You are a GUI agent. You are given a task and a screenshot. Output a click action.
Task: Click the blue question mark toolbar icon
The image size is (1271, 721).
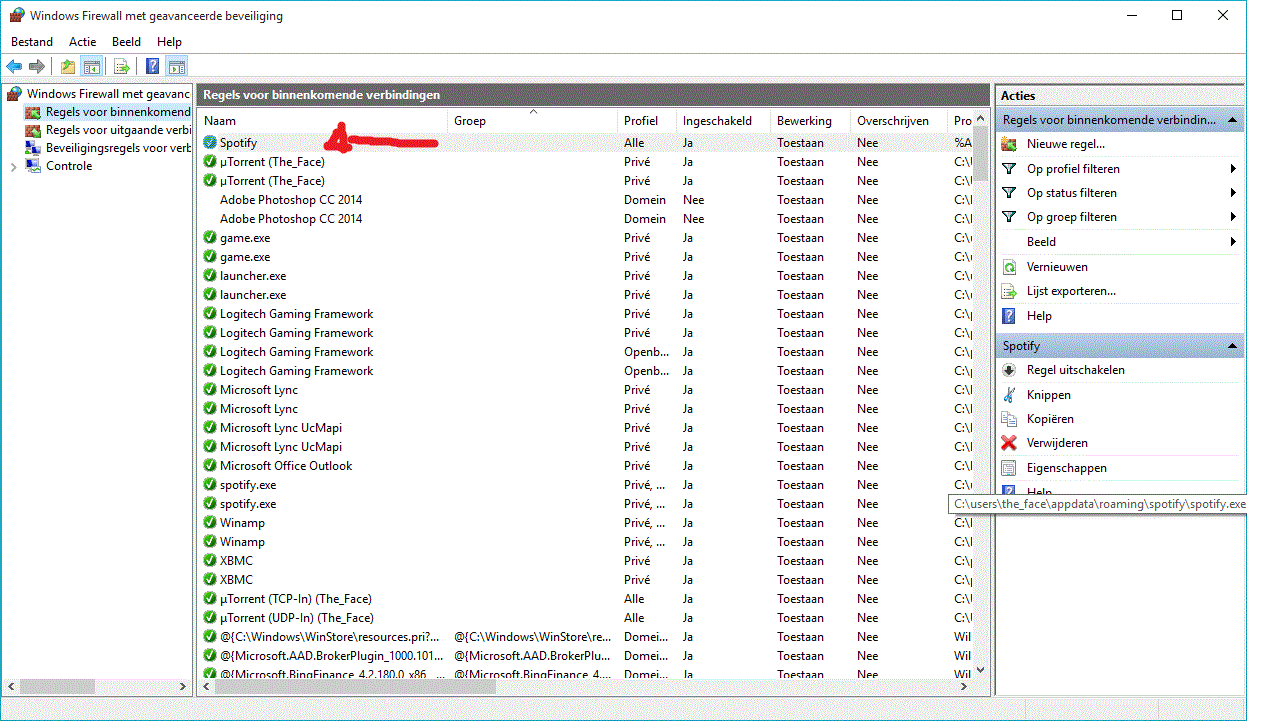click(x=152, y=67)
